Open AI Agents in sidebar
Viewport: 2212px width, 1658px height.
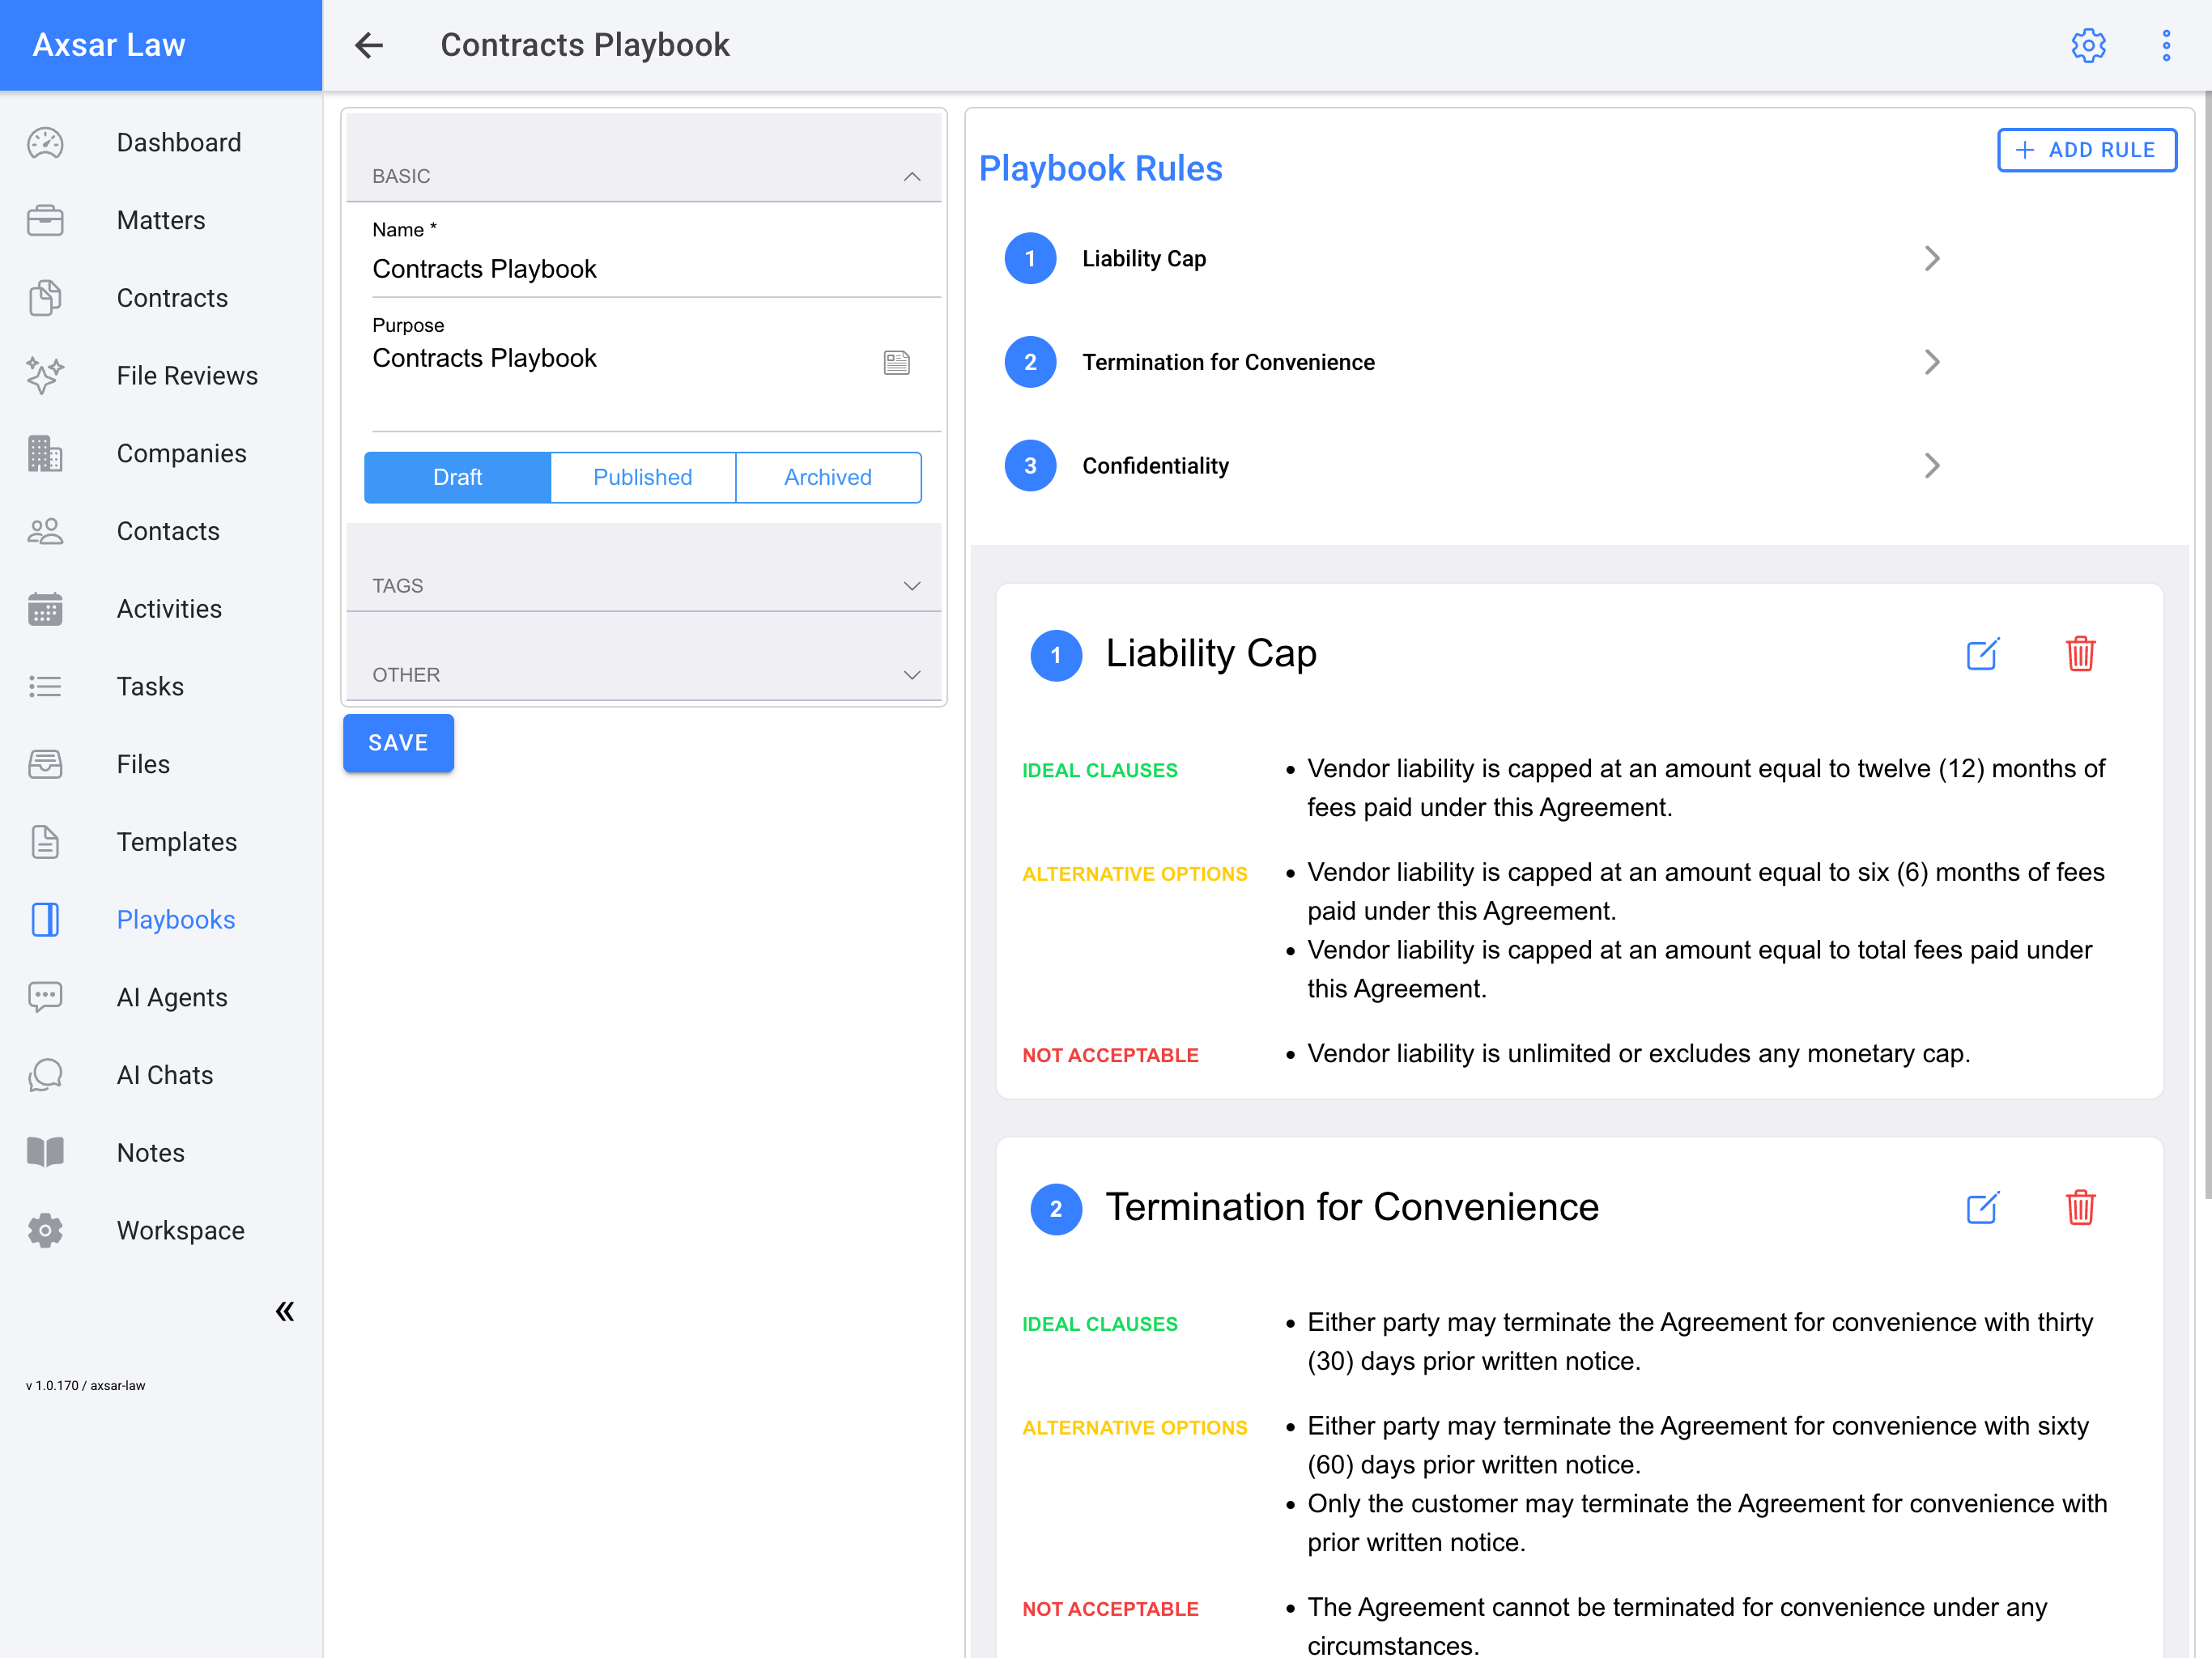click(x=171, y=997)
